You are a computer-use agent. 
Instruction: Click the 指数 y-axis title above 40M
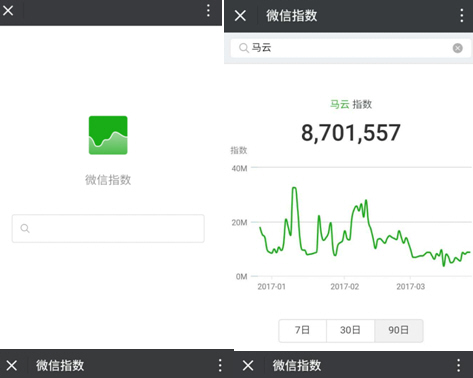(239, 151)
